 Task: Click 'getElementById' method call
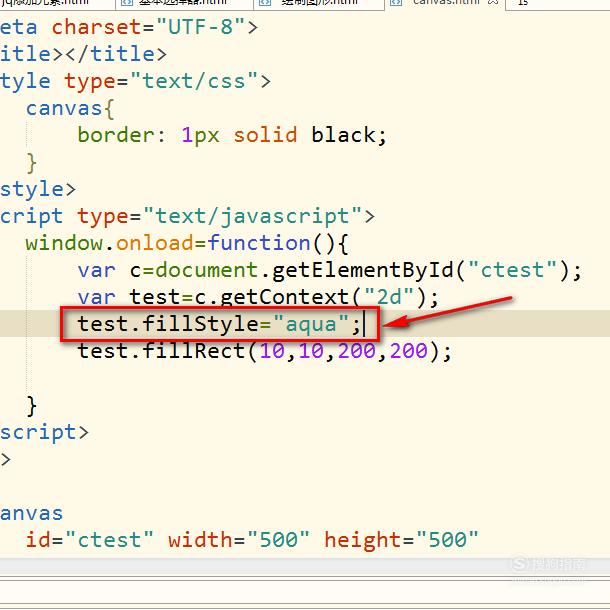pos(363,270)
